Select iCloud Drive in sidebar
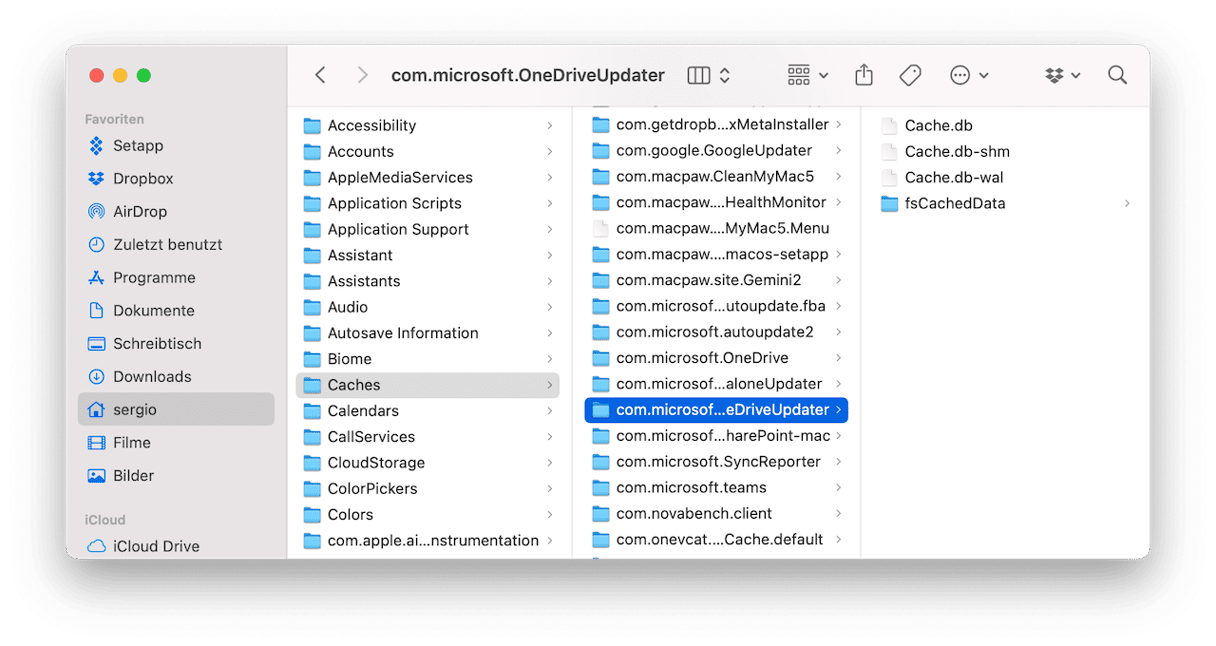 pos(155,546)
